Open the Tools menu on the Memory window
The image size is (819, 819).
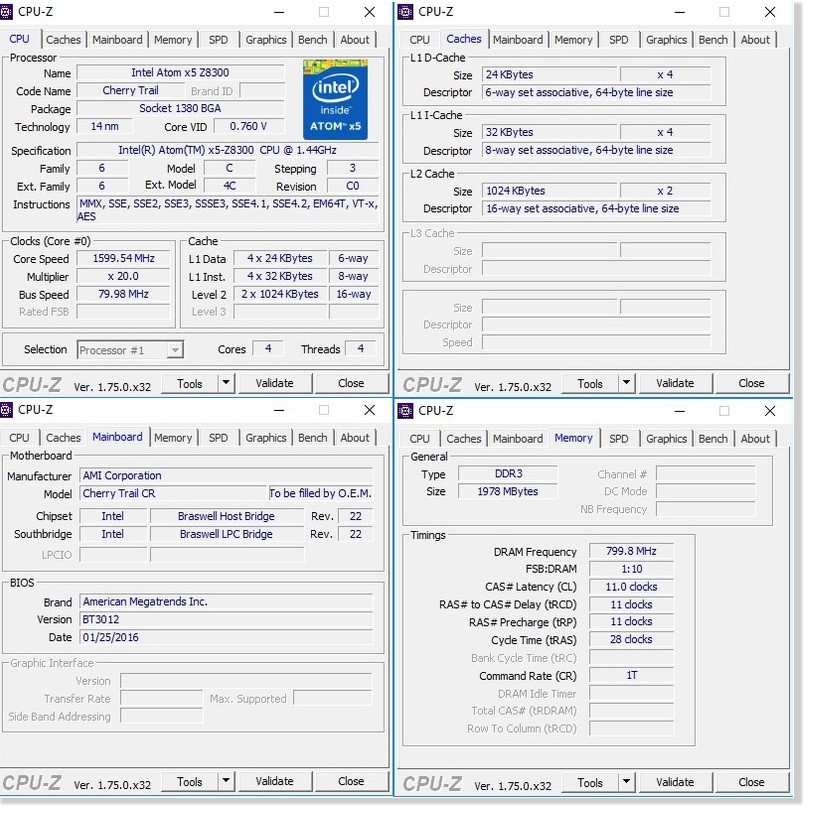pos(591,782)
